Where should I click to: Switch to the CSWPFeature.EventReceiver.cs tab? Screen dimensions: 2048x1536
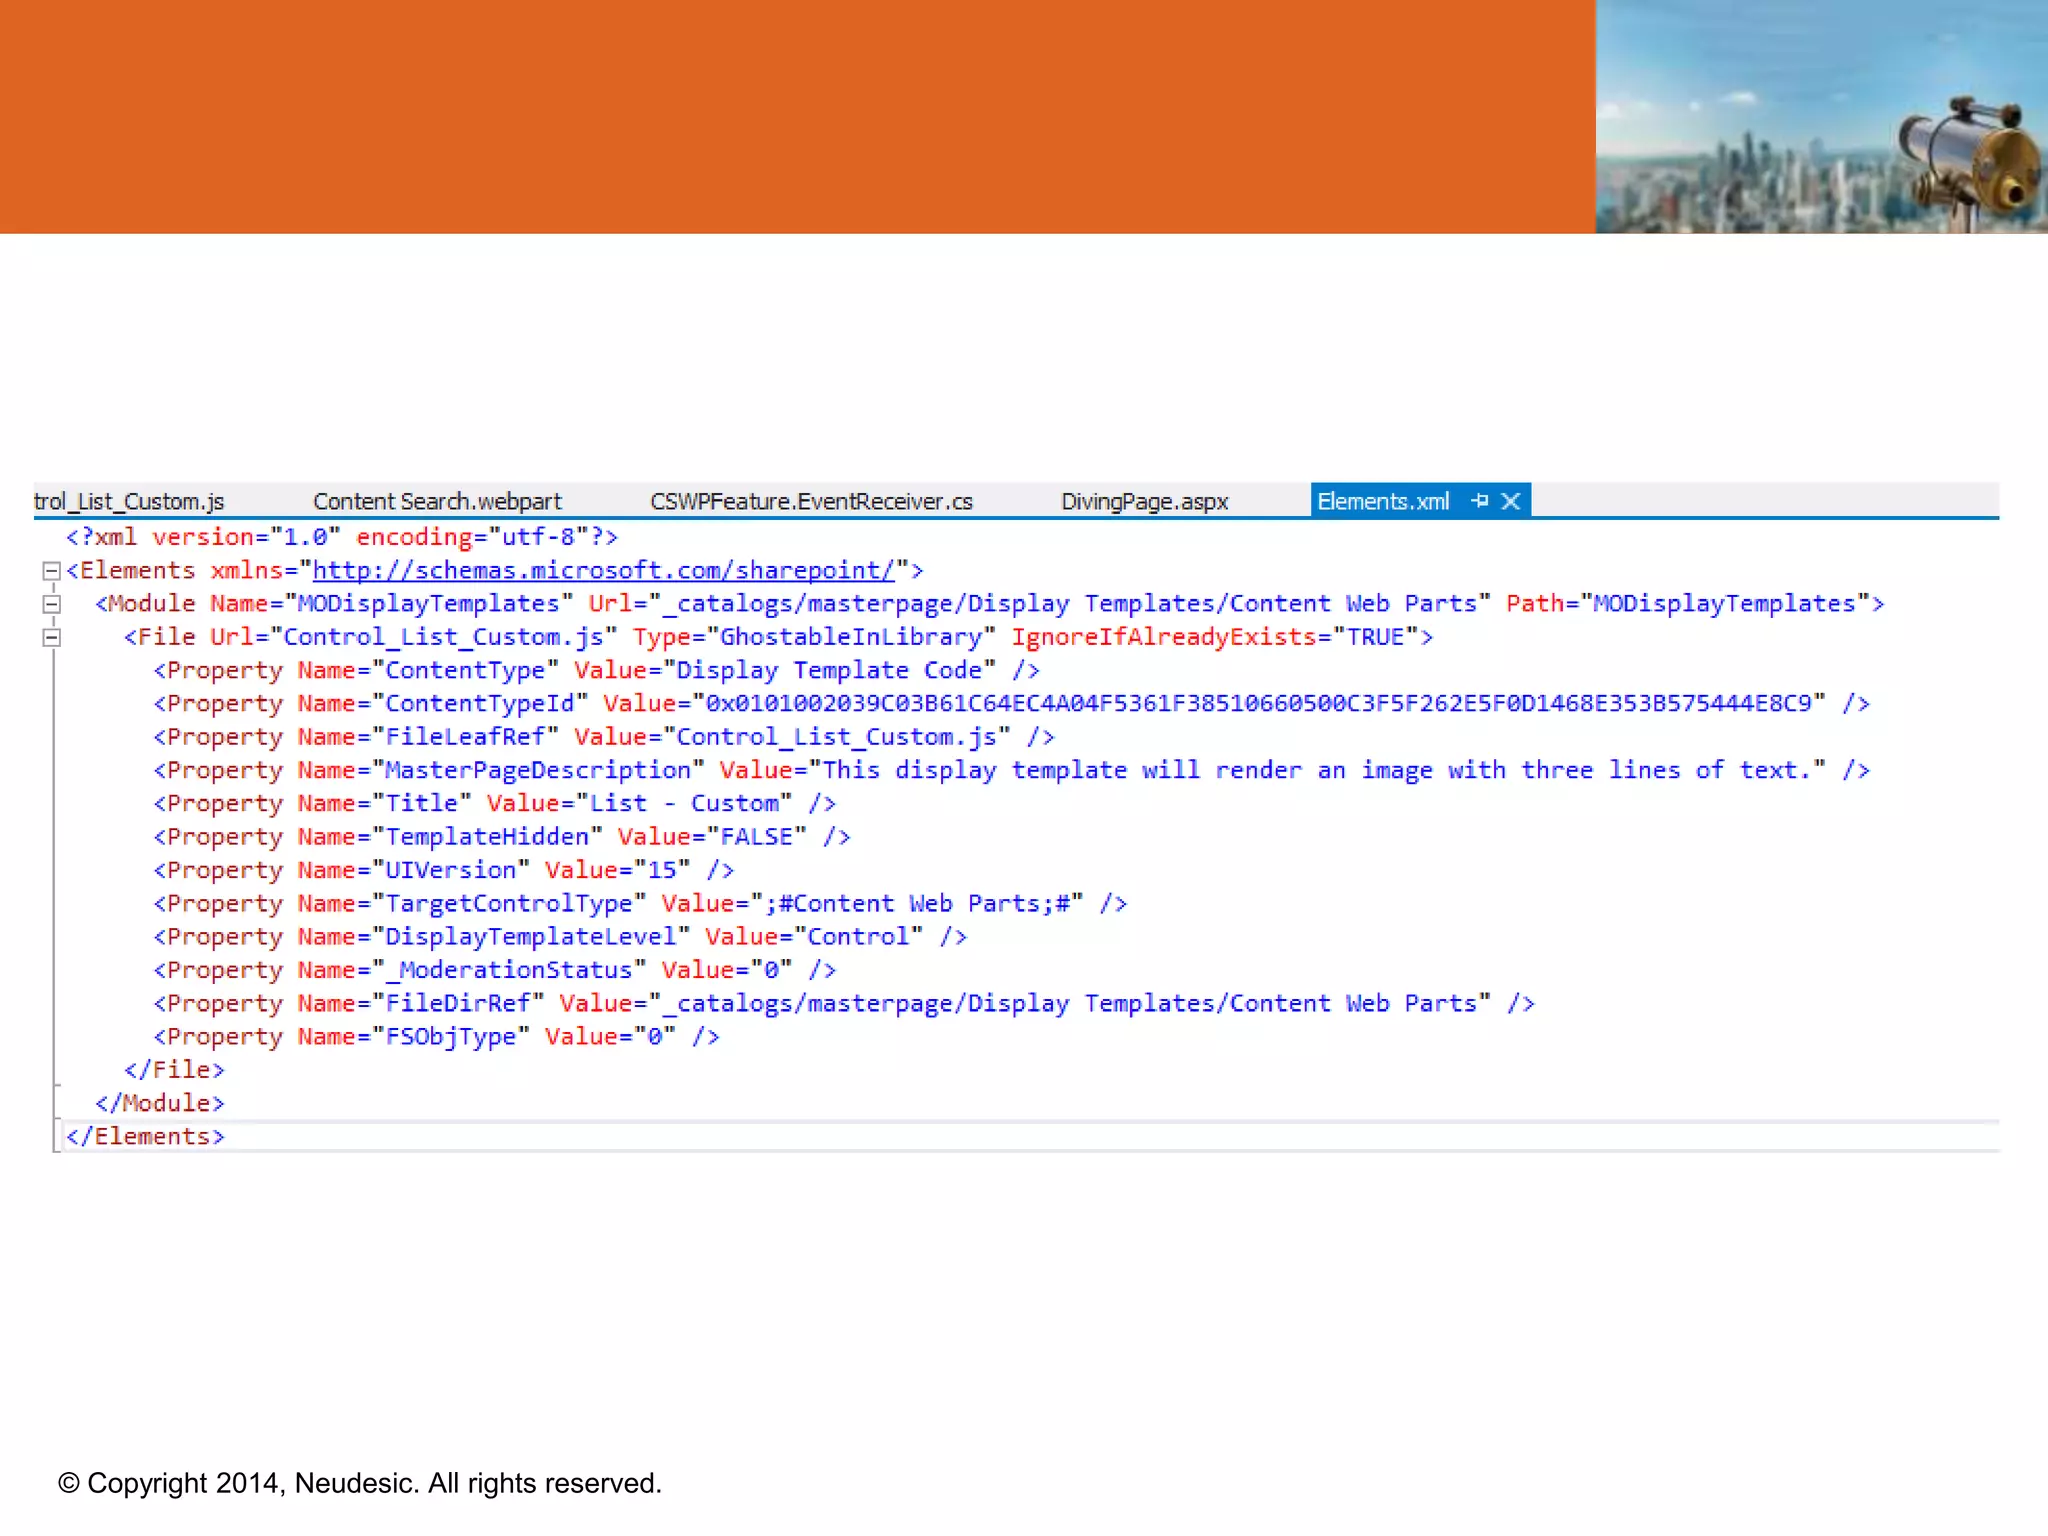click(811, 501)
